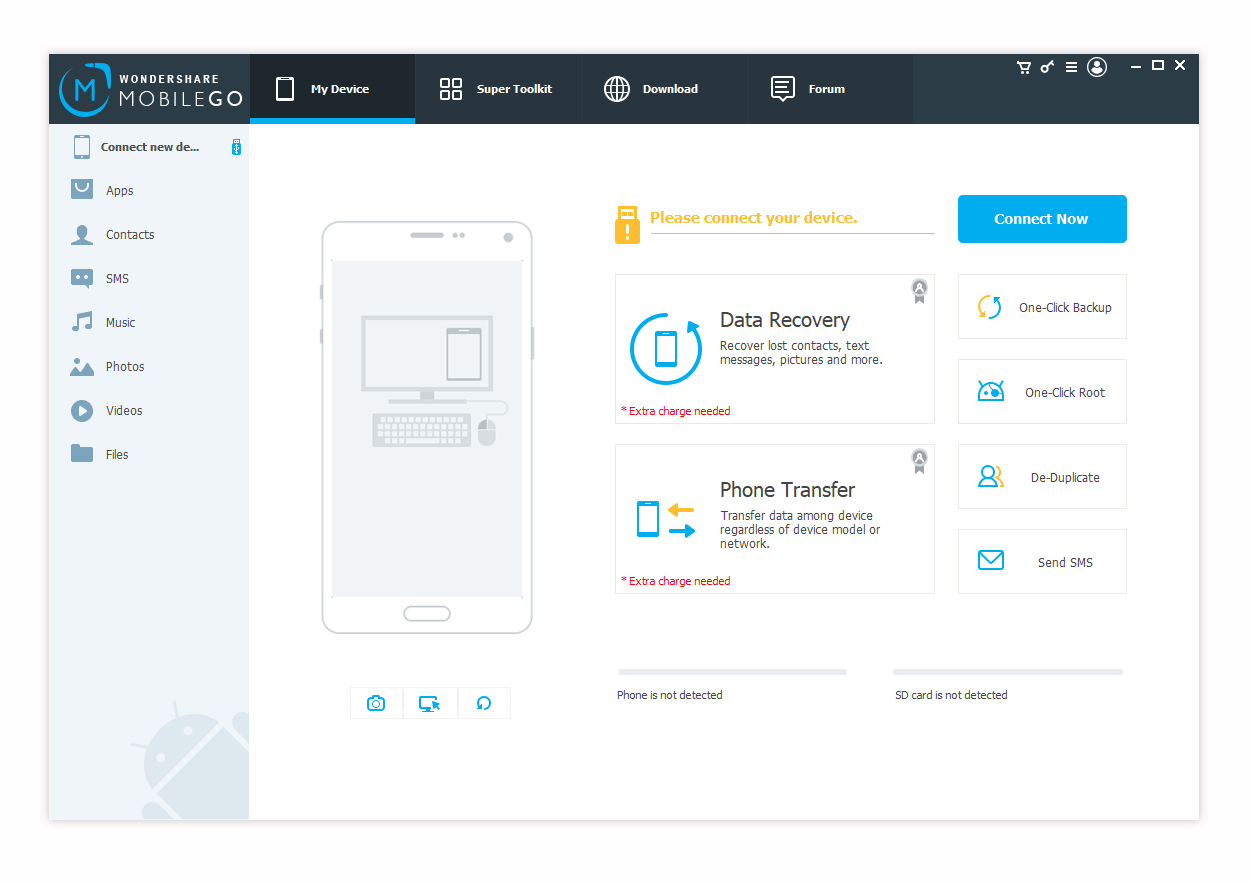
Task: Select Connect new device entry
Action: pos(149,147)
